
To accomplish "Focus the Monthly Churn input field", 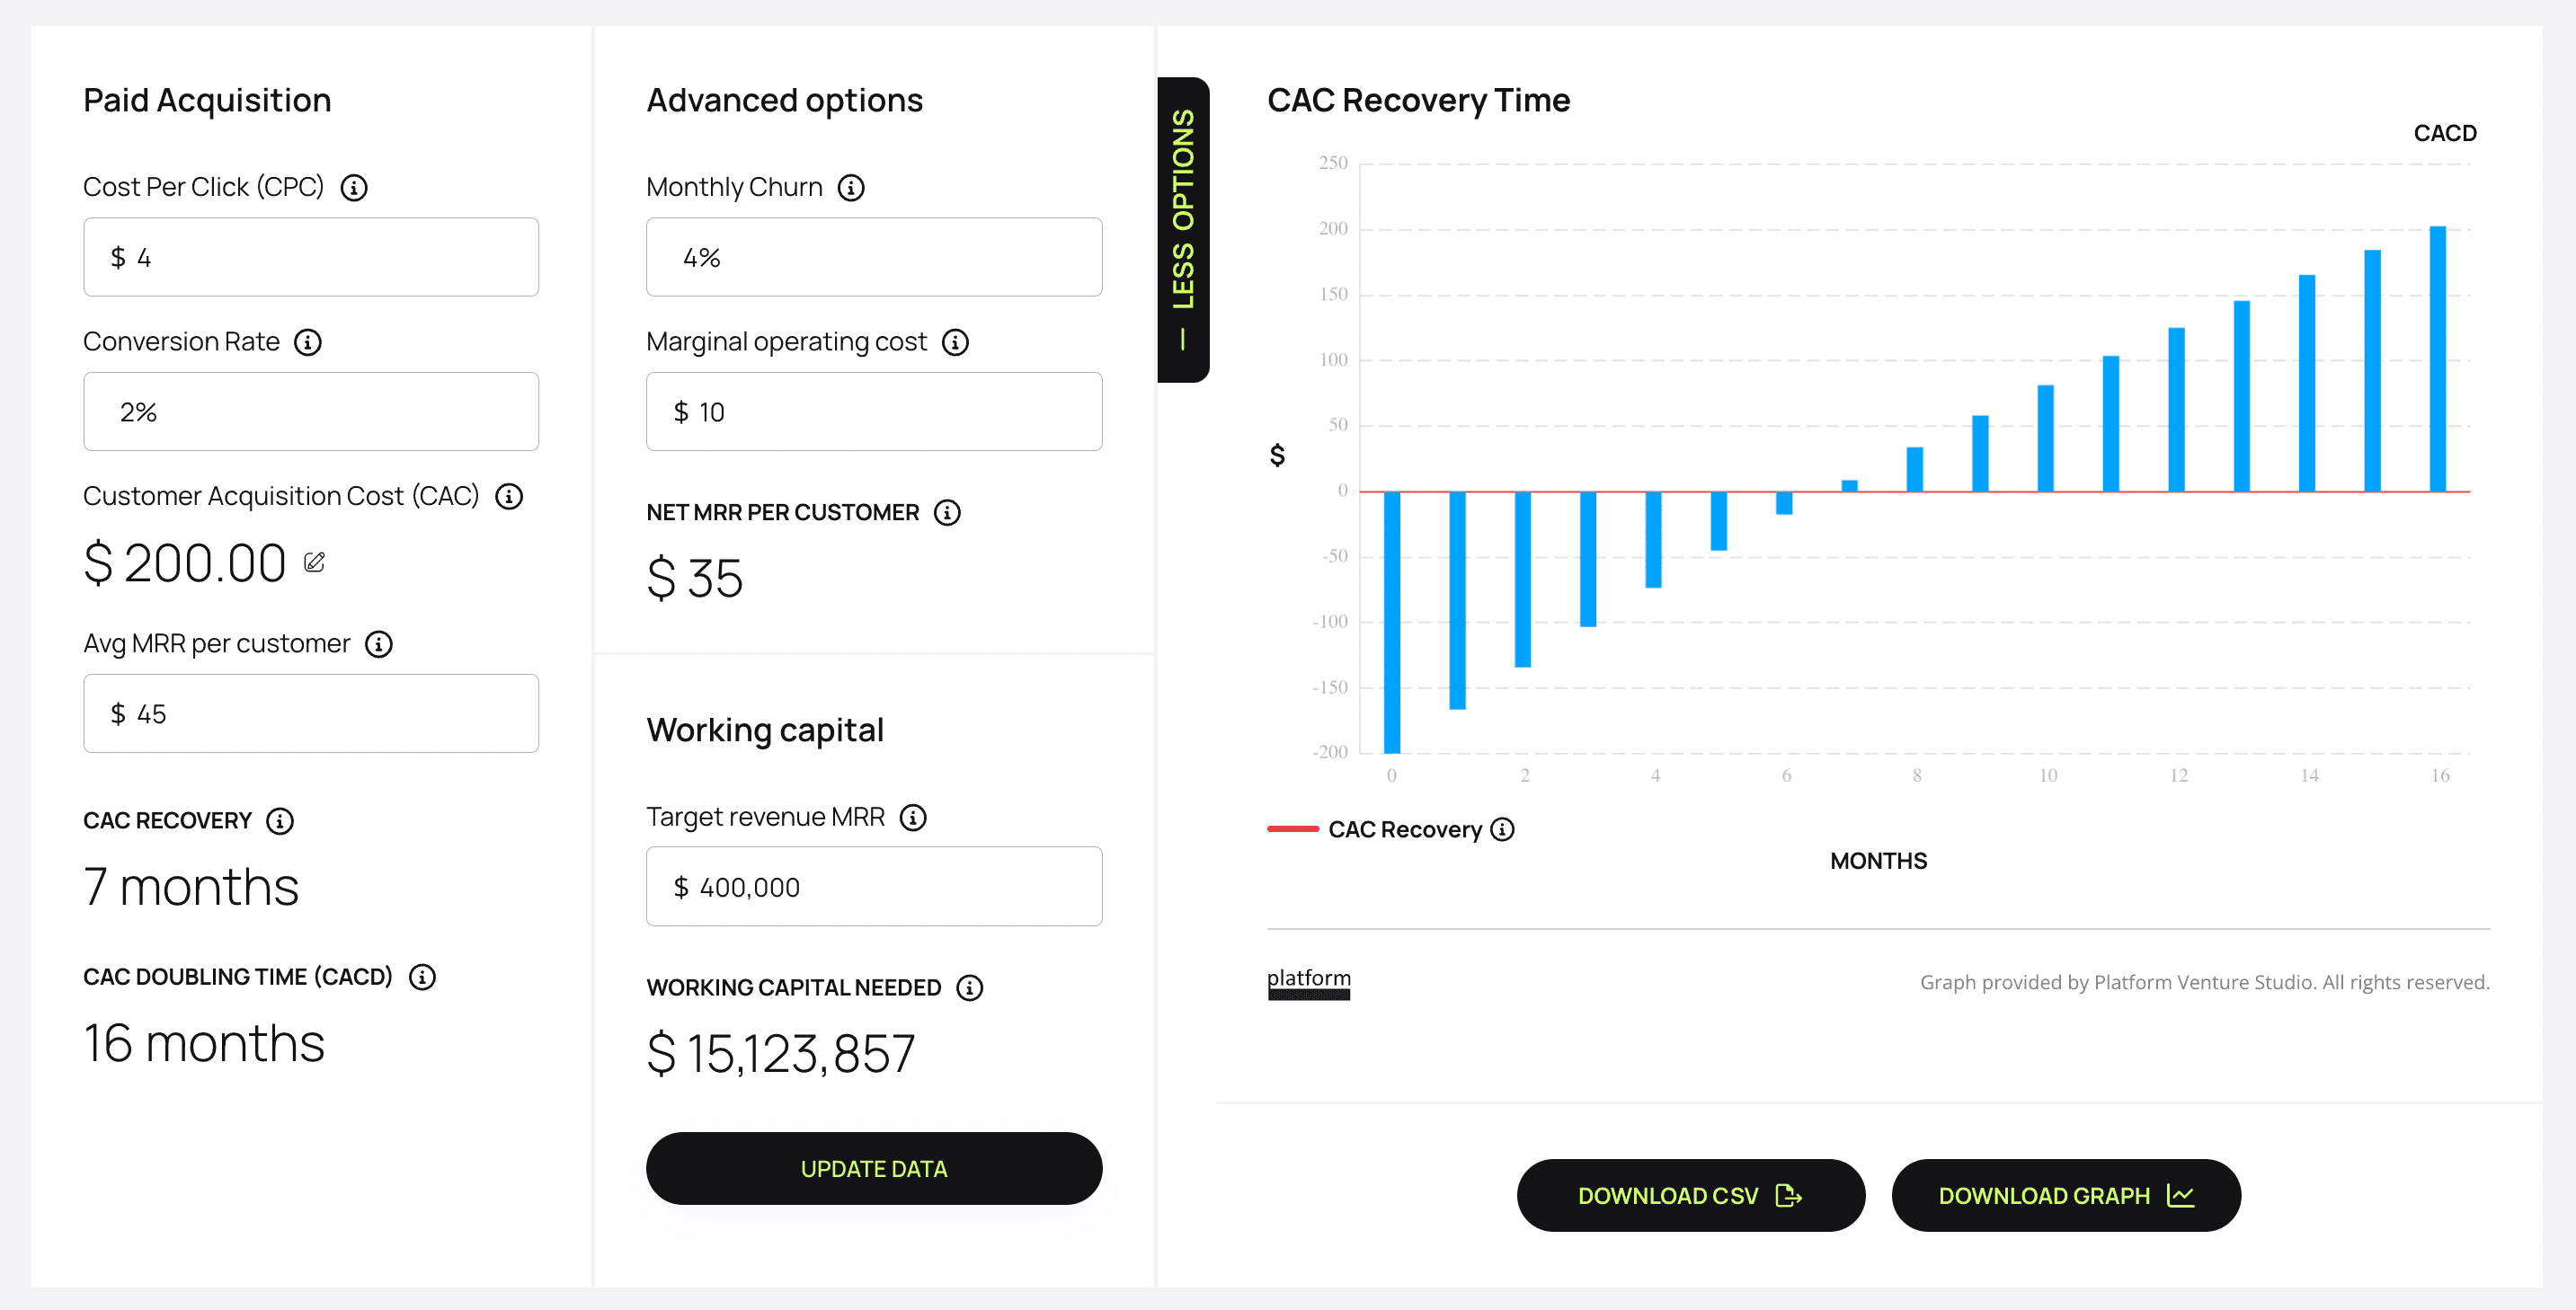I will tap(874, 258).
